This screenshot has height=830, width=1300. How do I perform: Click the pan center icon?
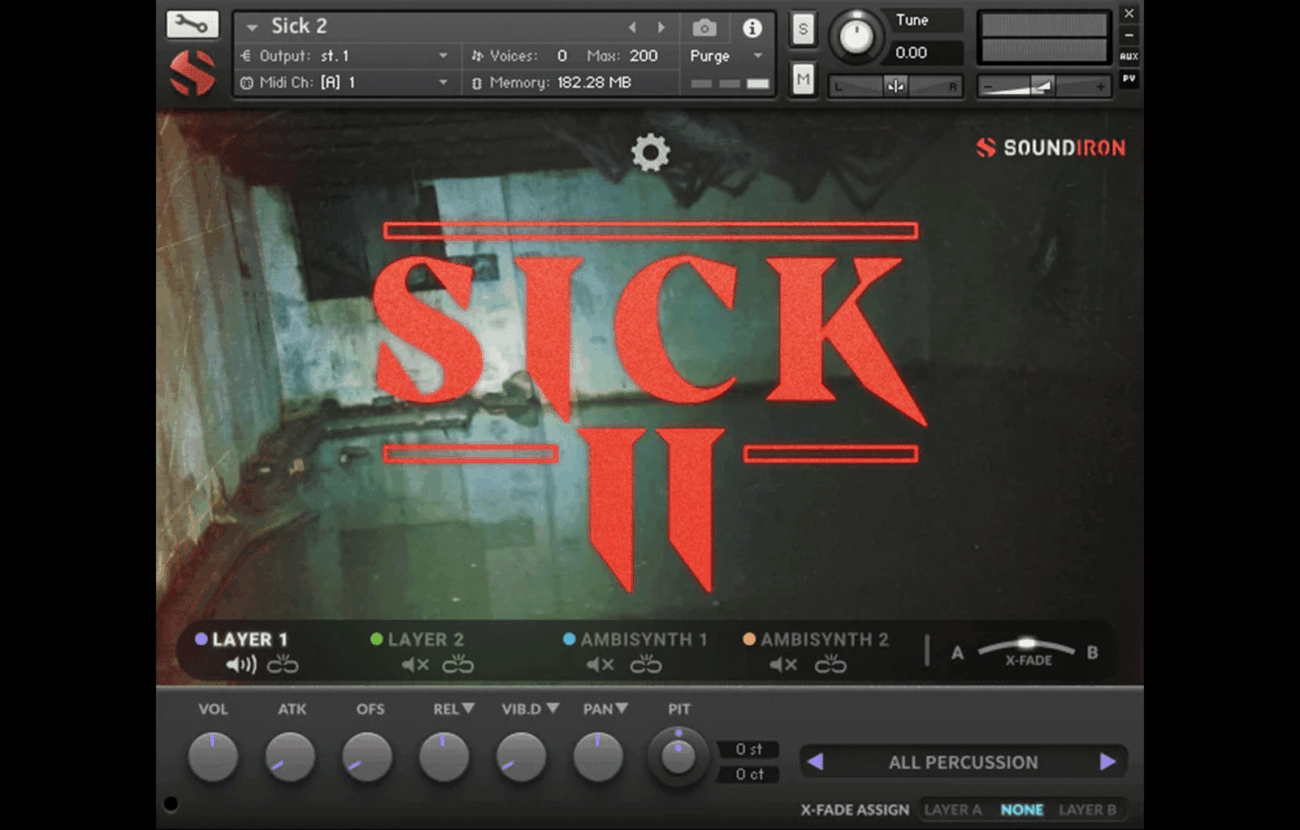[896, 87]
